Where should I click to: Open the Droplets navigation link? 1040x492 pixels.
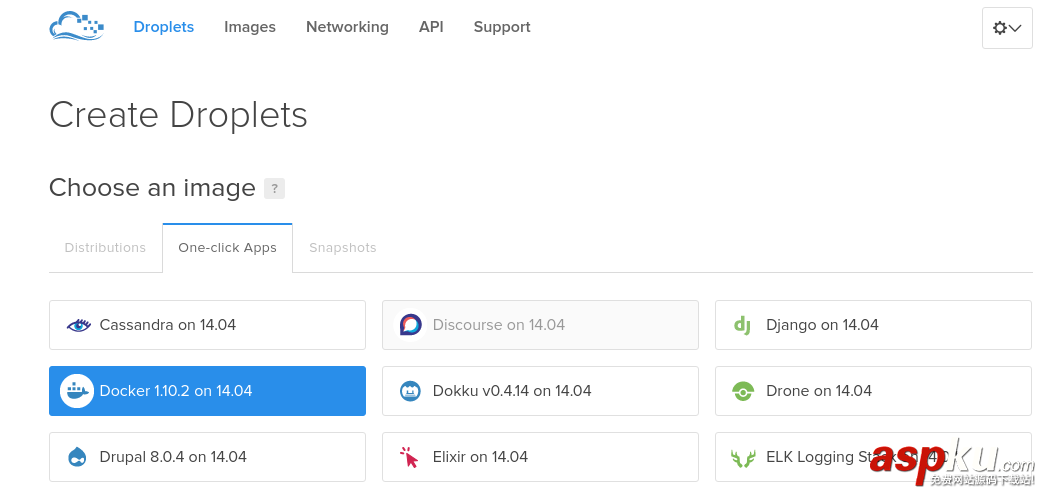pyautogui.click(x=164, y=27)
